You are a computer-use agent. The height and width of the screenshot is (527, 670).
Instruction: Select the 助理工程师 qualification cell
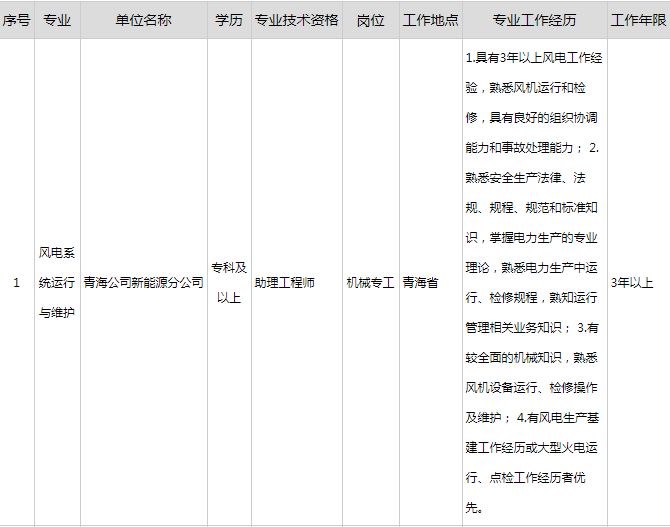pos(285,283)
